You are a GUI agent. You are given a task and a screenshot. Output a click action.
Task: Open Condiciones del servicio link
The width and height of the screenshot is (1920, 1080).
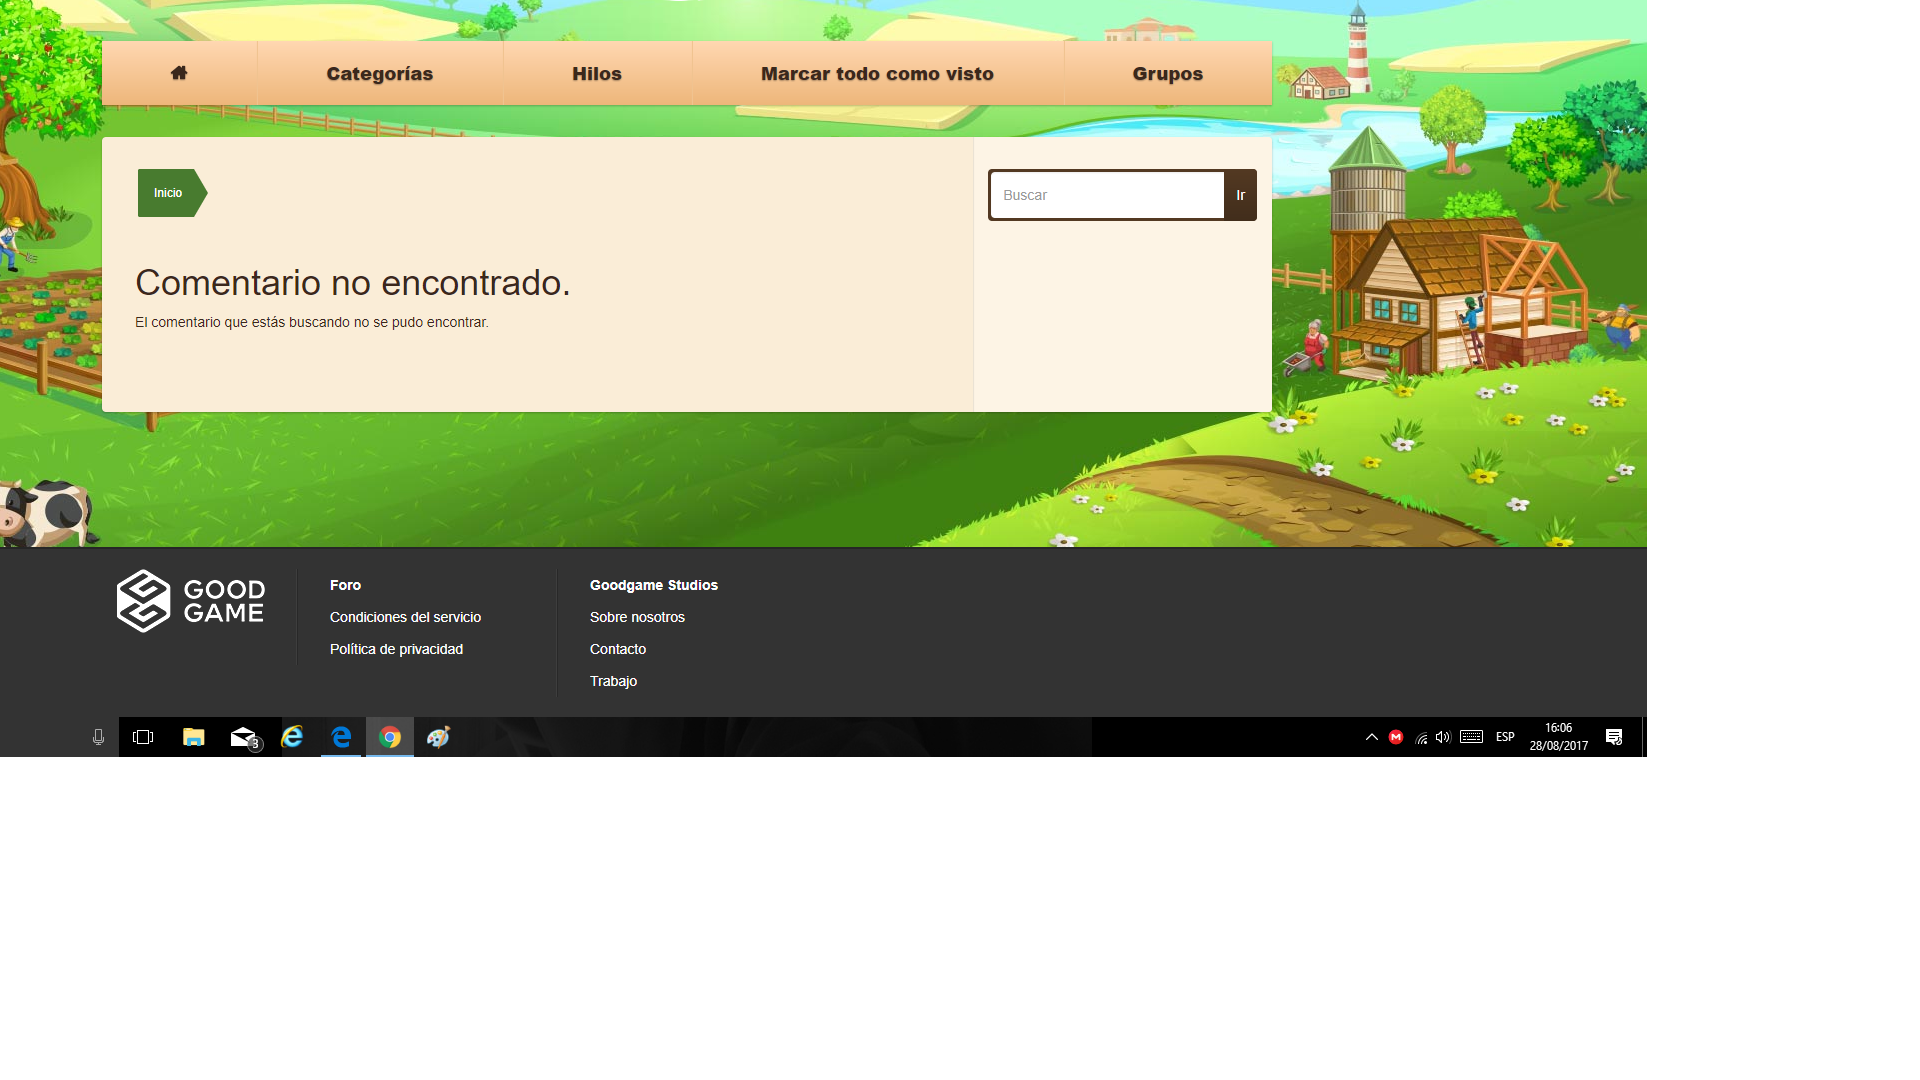point(405,617)
